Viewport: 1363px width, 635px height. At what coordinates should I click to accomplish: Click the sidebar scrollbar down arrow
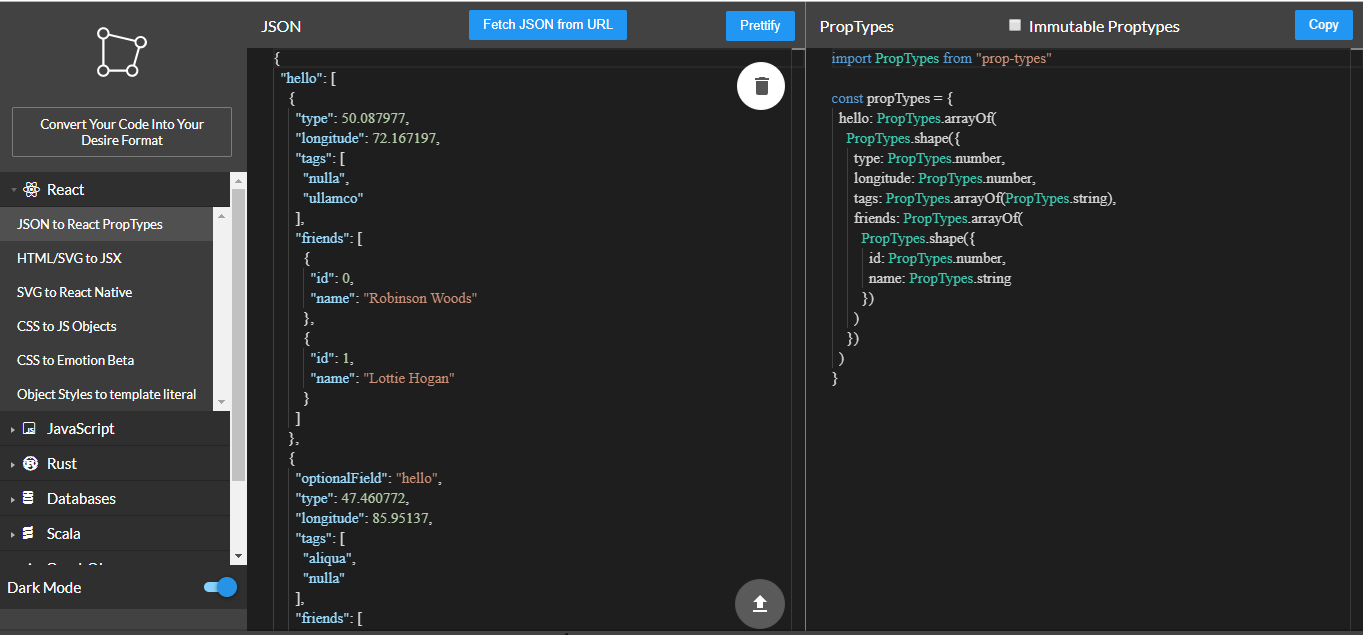point(238,556)
